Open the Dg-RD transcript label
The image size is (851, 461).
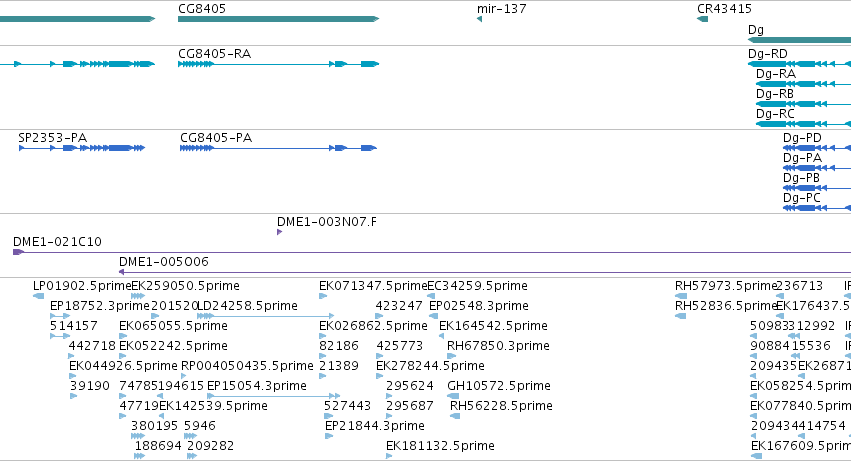pyautogui.click(x=767, y=54)
